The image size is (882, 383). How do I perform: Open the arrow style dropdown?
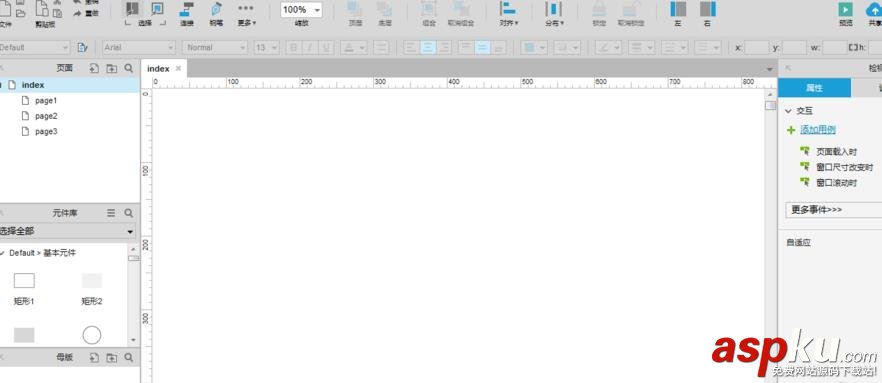[x=708, y=48]
